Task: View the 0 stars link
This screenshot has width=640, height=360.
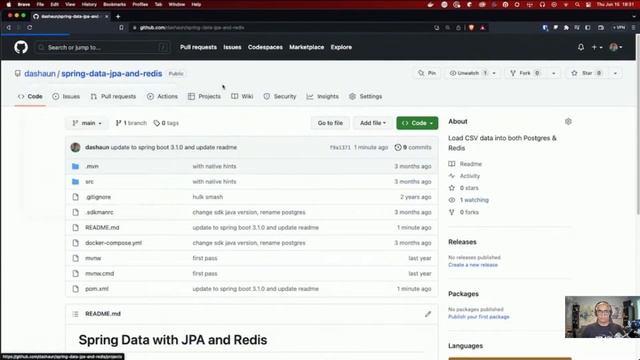Action: [463, 188]
